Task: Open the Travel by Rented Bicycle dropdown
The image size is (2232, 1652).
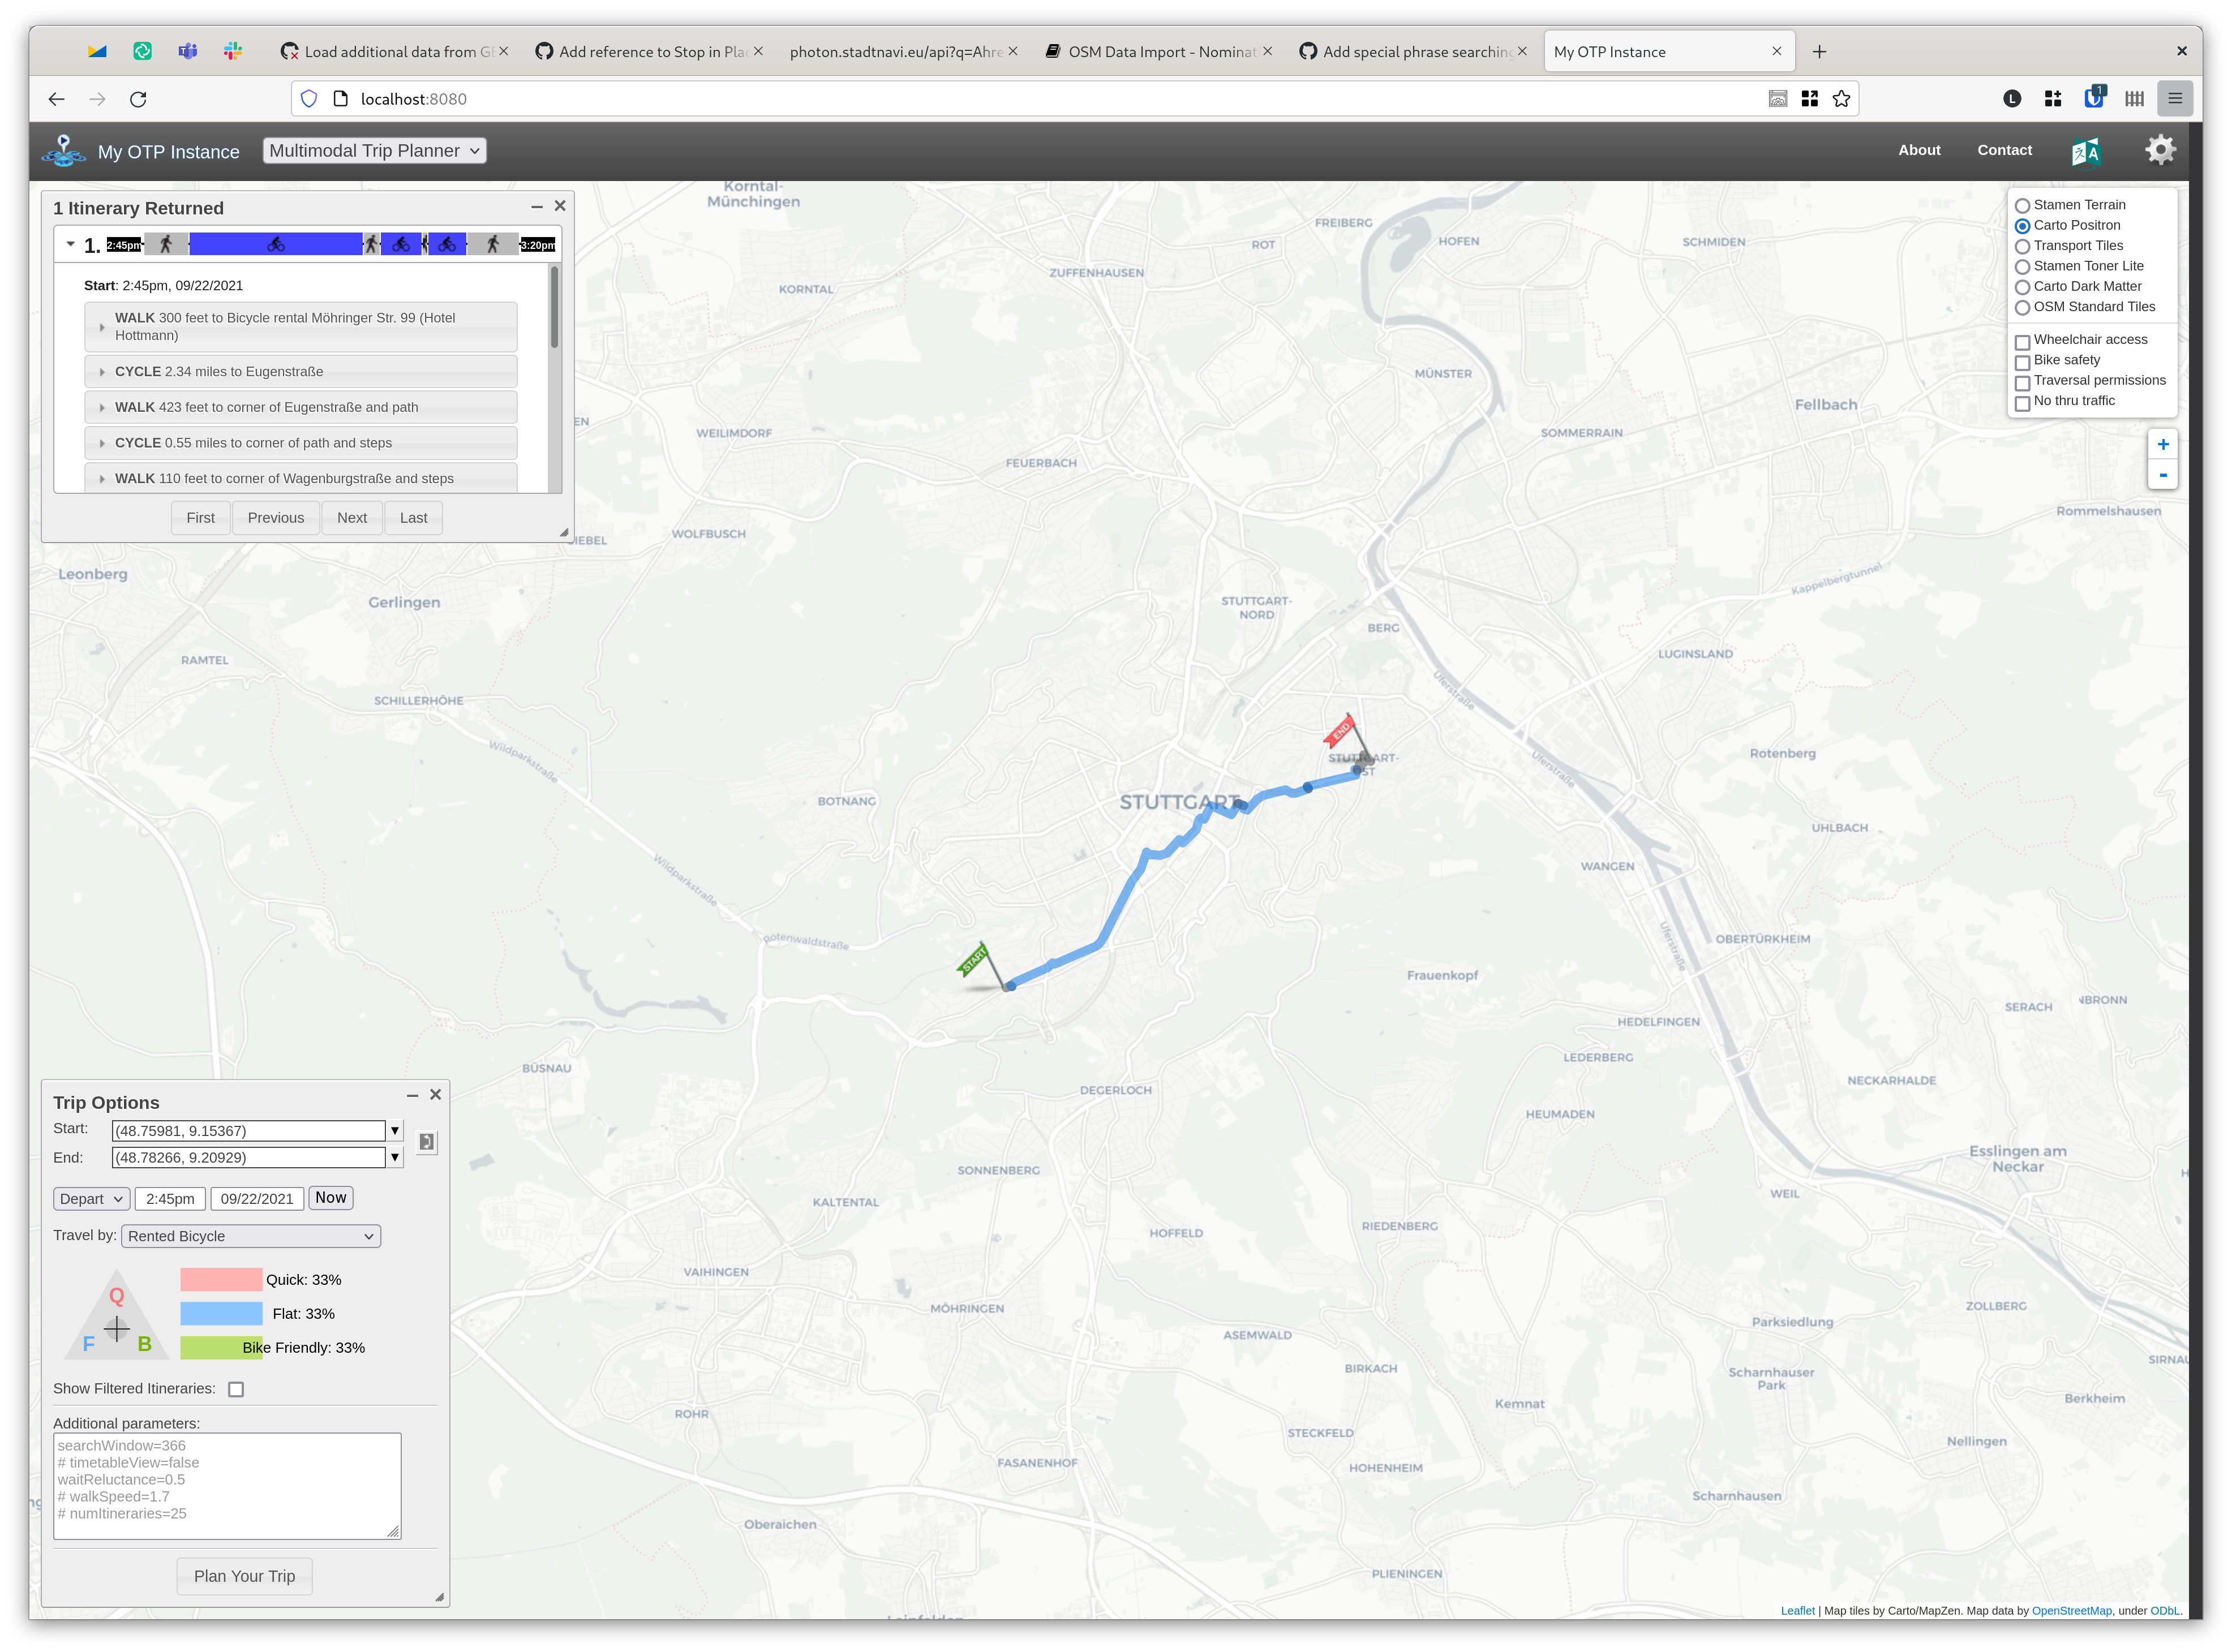Action: pyautogui.click(x=251, y=1236)
